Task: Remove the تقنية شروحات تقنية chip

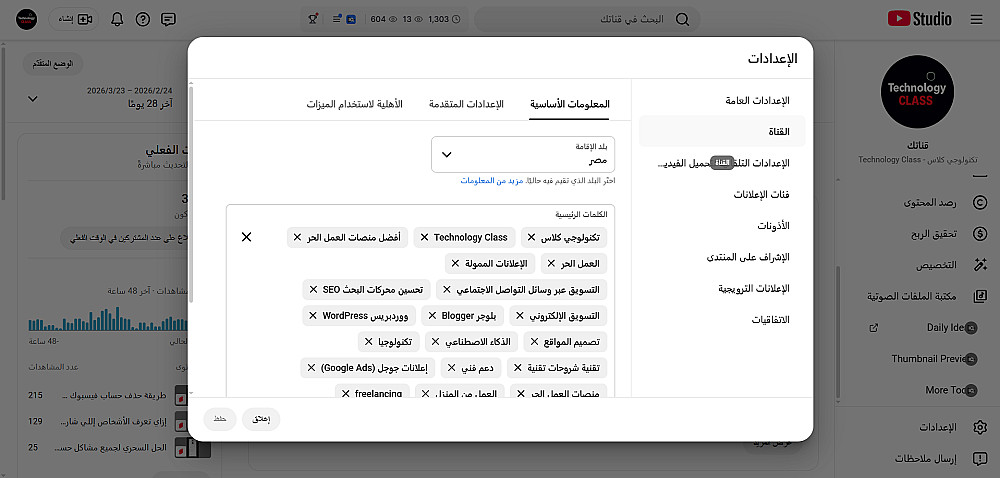Action: tap(518, 368)
